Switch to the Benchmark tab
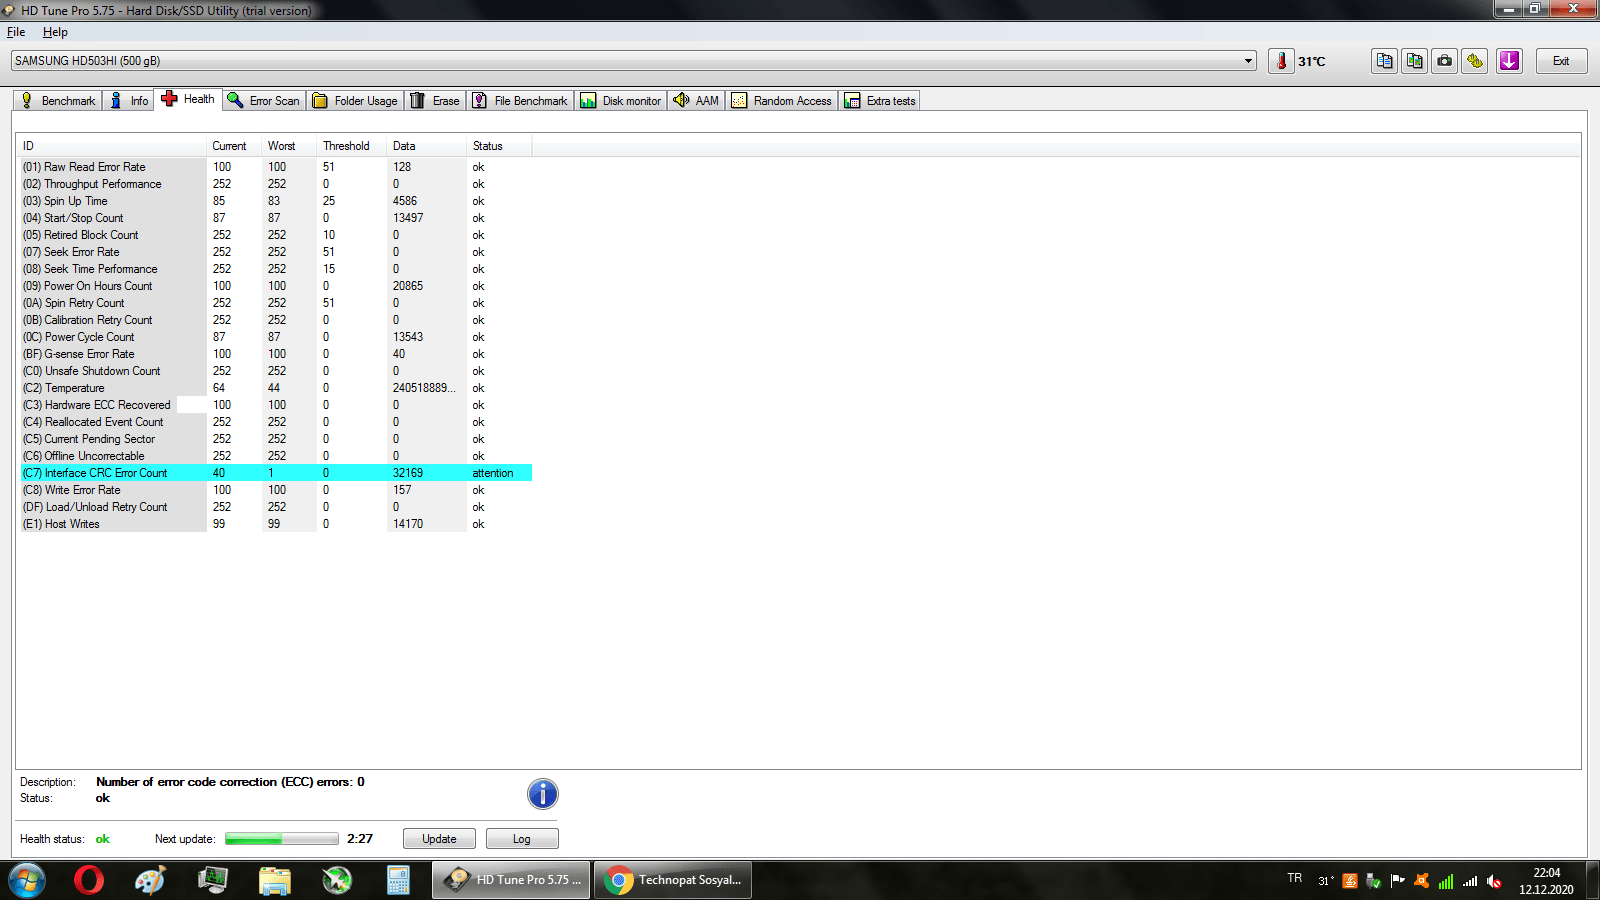Viewport: 1600px width, 900px height. [58, 101]
